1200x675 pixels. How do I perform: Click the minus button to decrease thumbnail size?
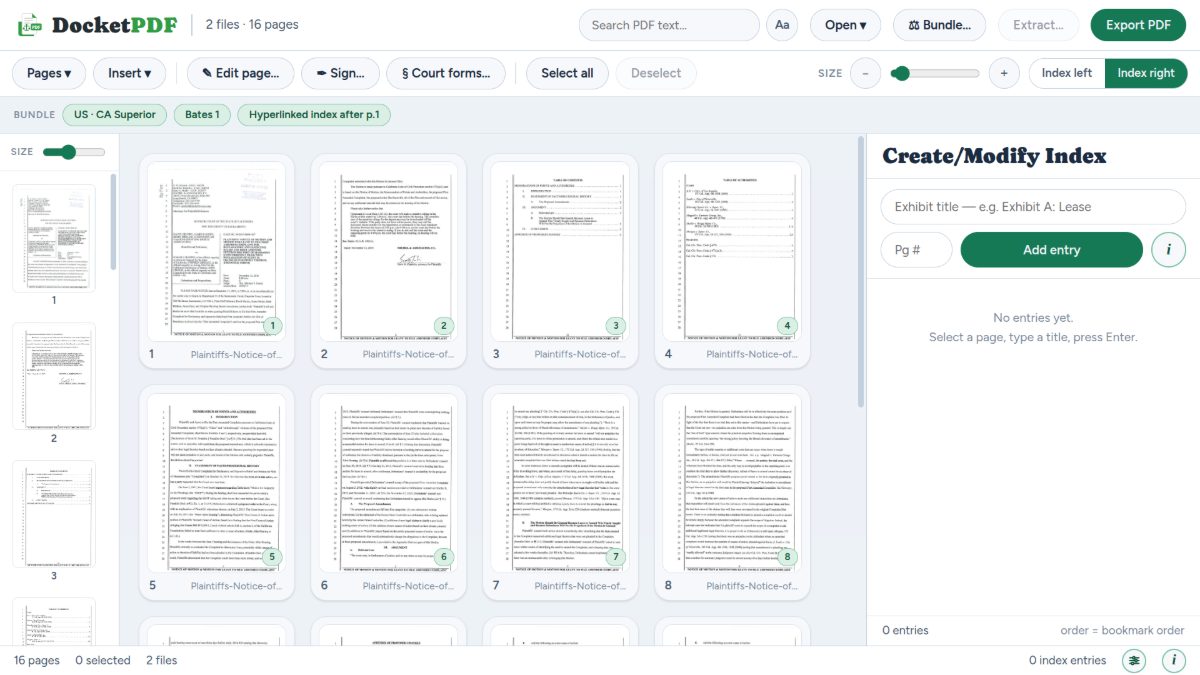866,73
